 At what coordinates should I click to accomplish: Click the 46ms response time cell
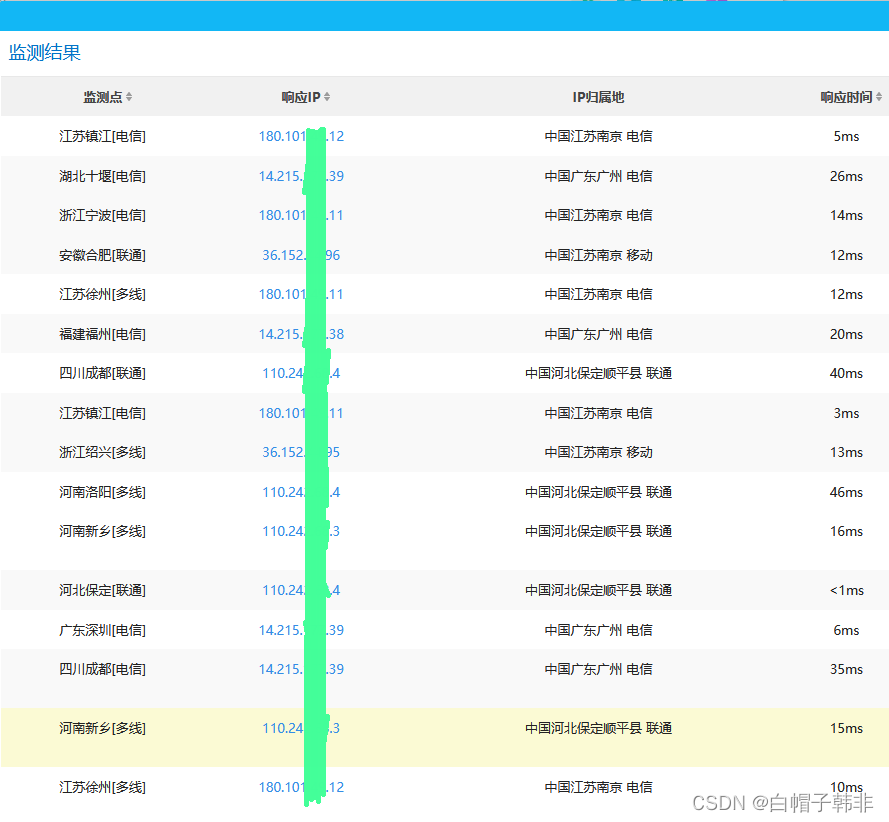[x=846, y=492]
